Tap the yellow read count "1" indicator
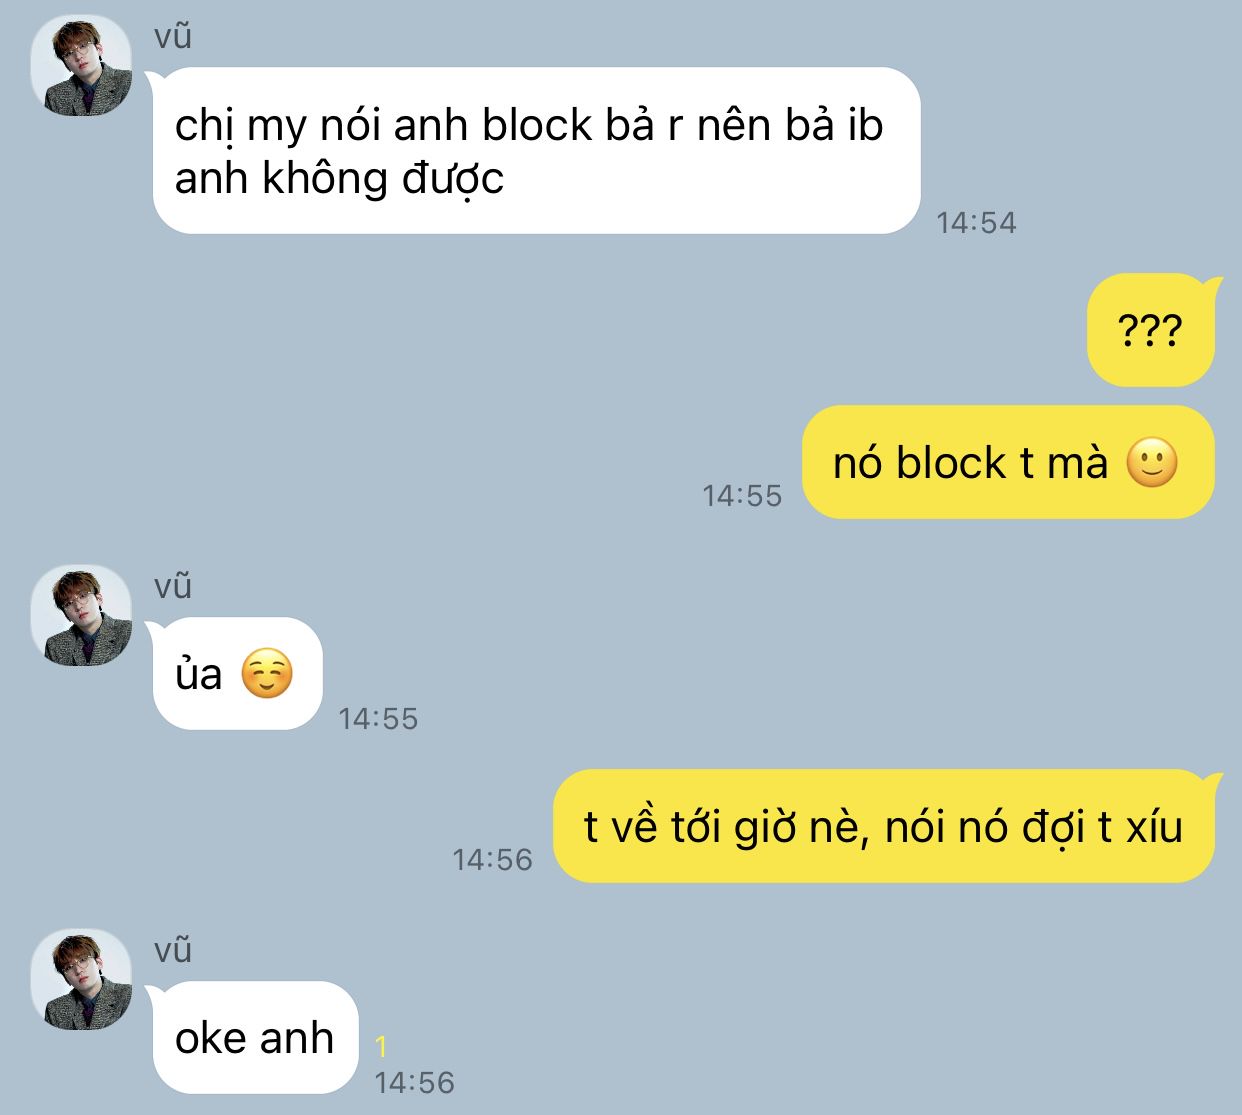Viewport: 1242px width, 1115px height. (381, 1048)
